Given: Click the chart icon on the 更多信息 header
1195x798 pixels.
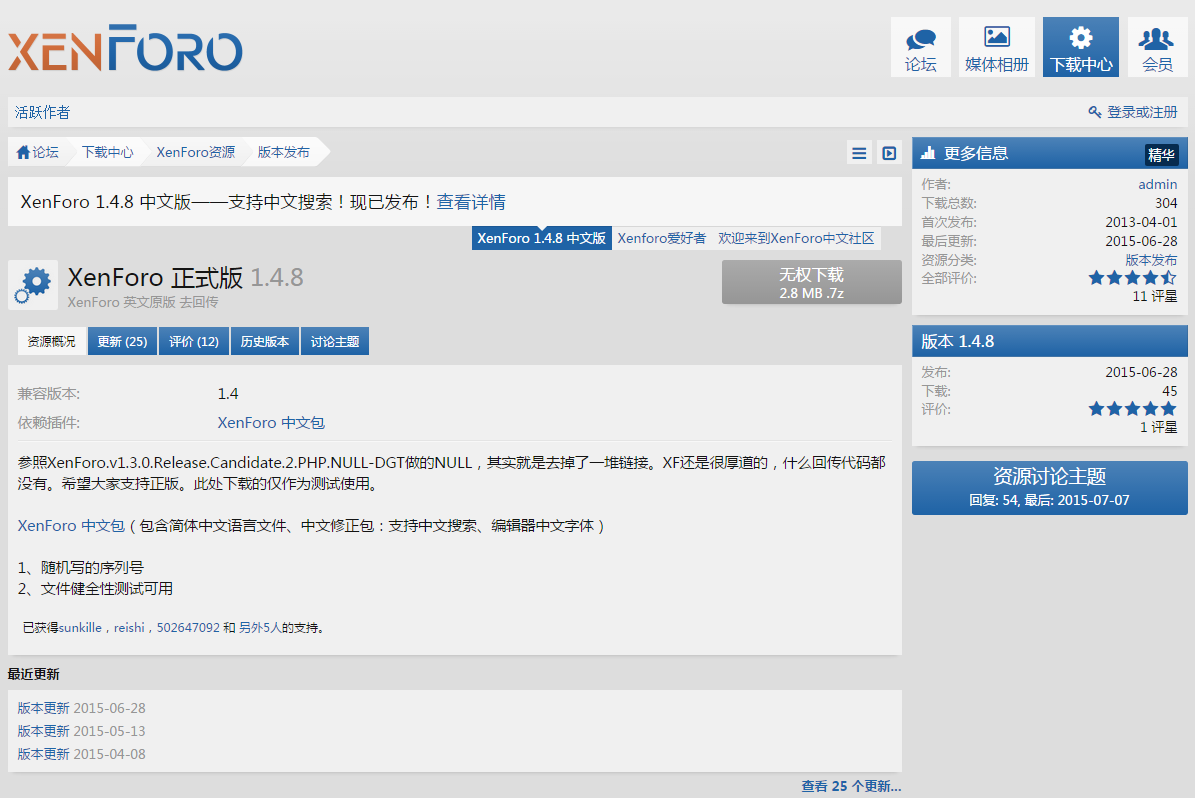Looking at the screenshot, I should (x=926, y=151).
